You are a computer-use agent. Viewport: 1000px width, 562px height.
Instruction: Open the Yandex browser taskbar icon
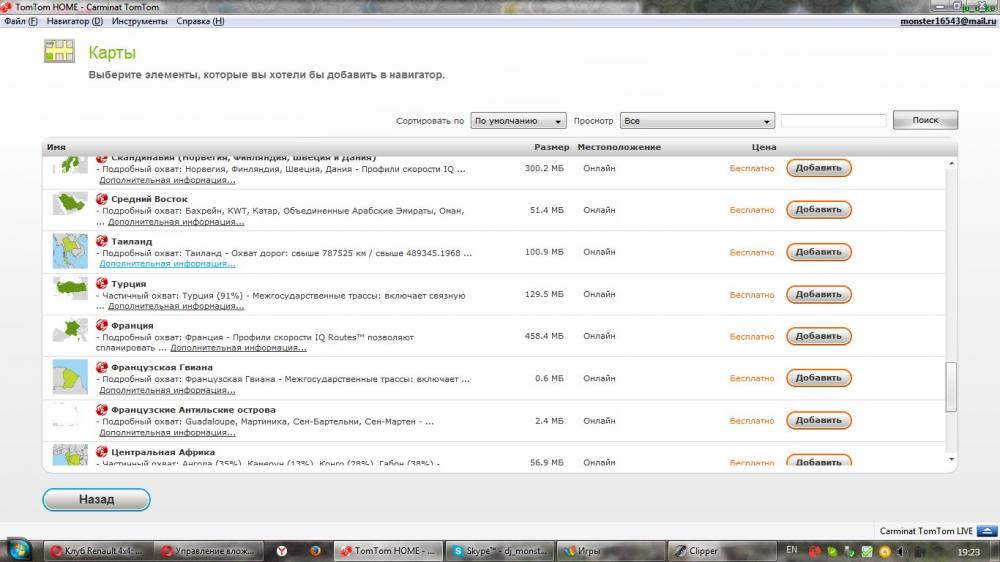click(x=281, y=551)
